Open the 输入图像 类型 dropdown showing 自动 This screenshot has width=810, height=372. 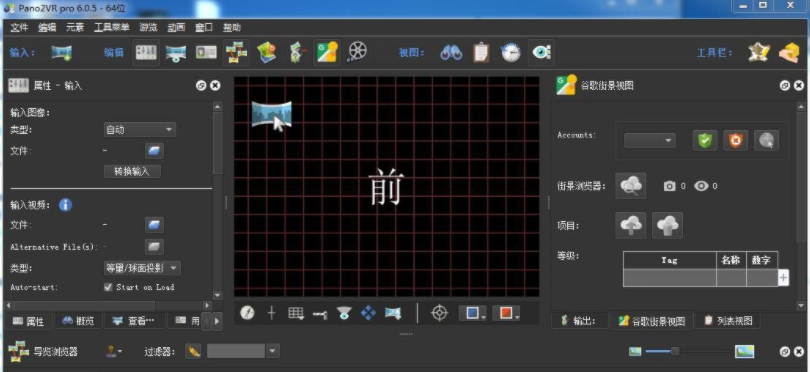[x=139, y=130]
